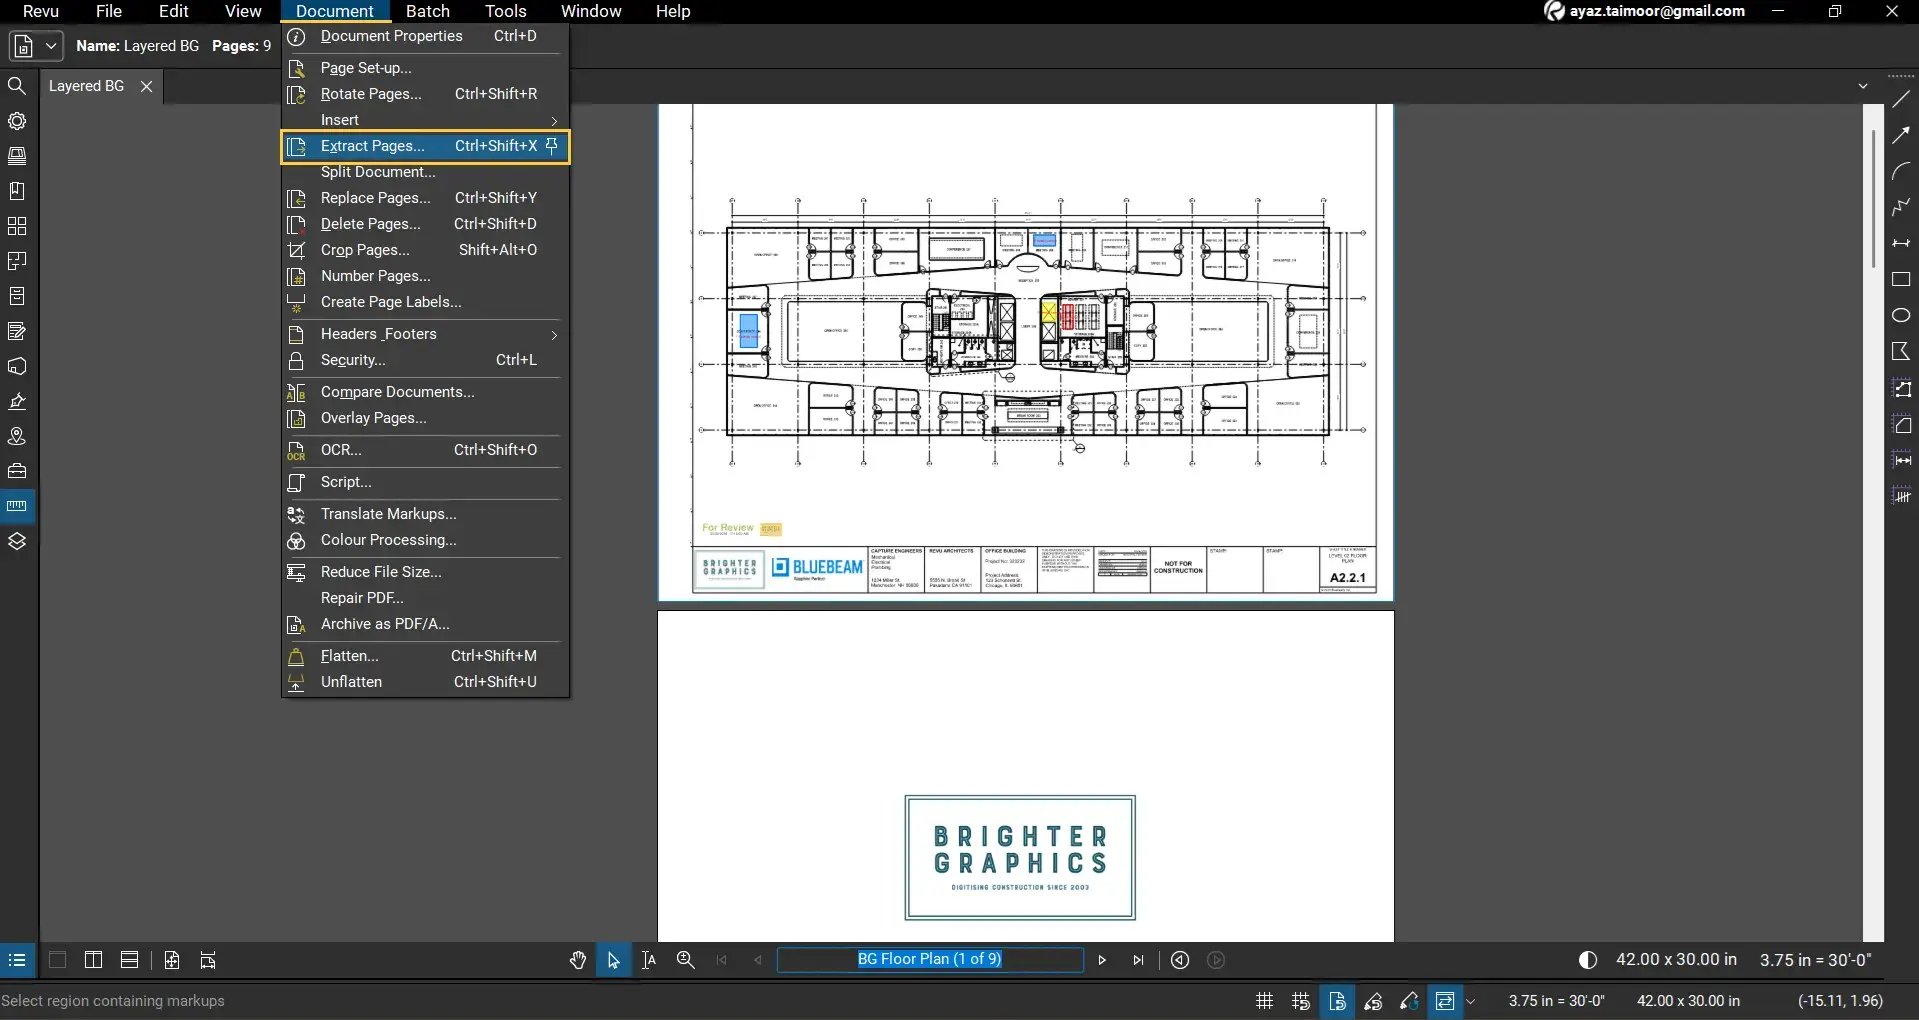Select the Polyline markup tool
Screen dimensions: 1919x1020
point(1901,207)
